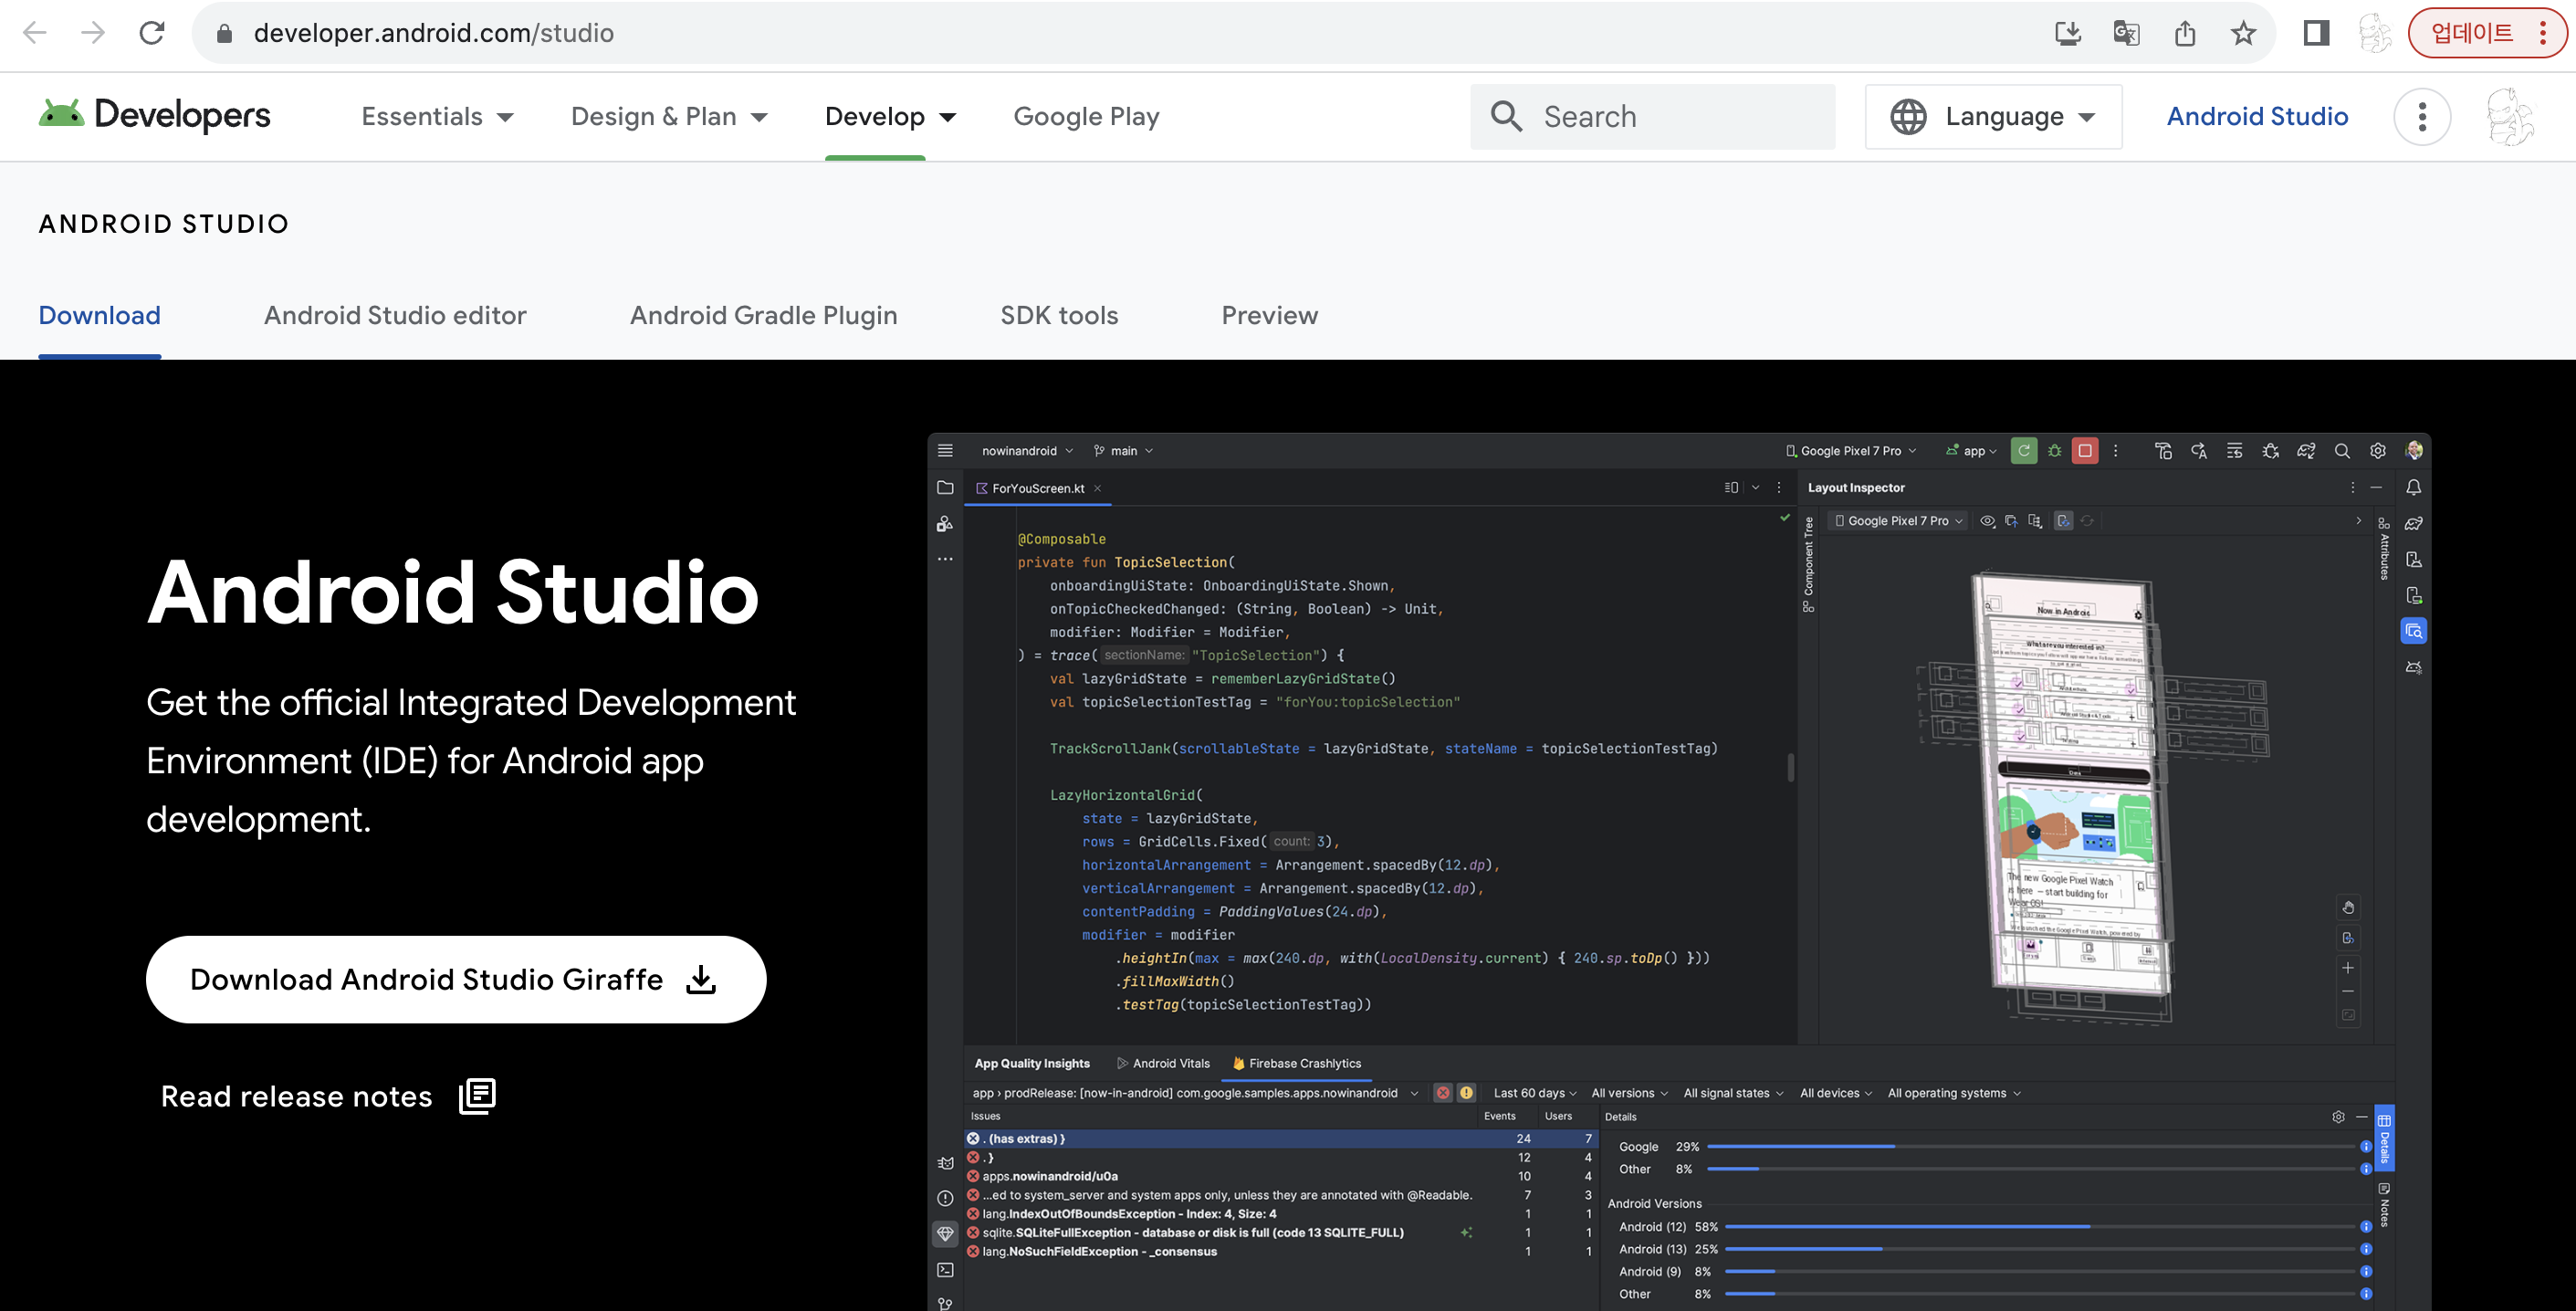Screen dimensions: 2576x1311
Task: Open the Develop menu
Action: (x=889, y=117)
